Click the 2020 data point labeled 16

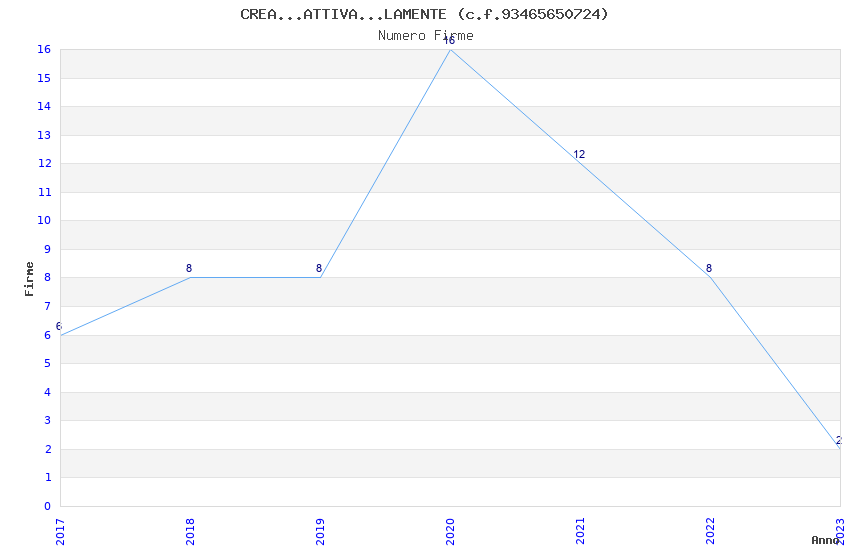pos(449,41)
